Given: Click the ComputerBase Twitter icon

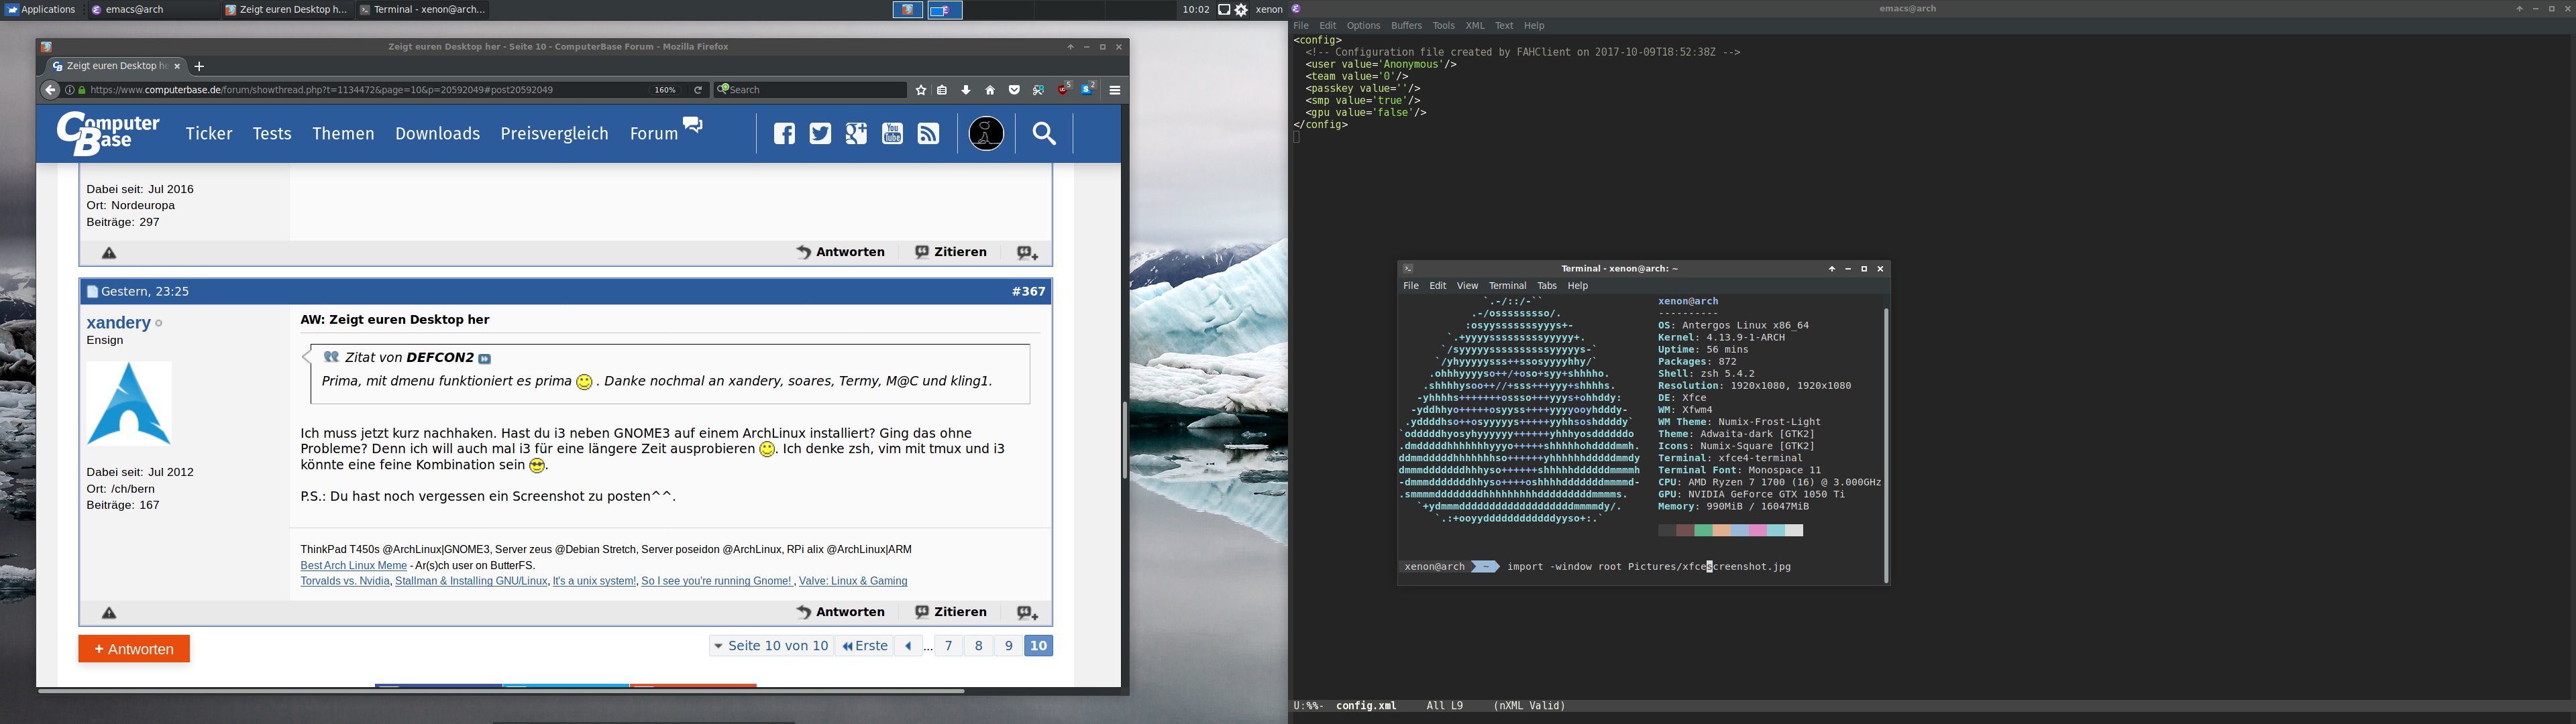Looking at the screenshot, I should (x=820, y=134).
